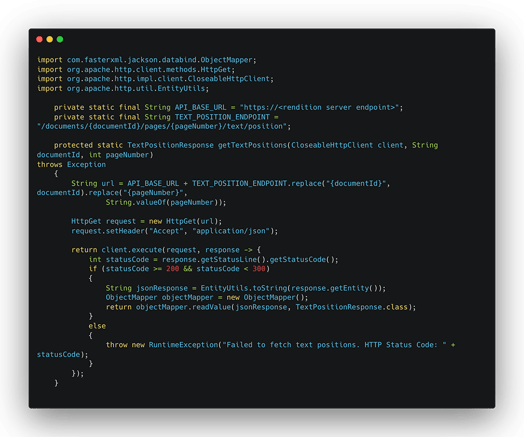
Task: Click the EntityUtils import statement
Action: [x=123, y=89]
